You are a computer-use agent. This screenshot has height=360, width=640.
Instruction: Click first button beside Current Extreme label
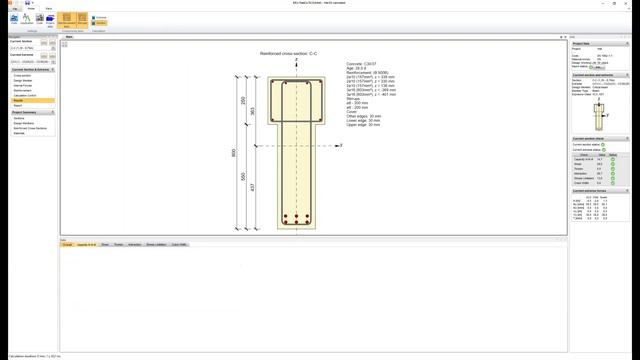pyautogui.click(x=44, y=55)
